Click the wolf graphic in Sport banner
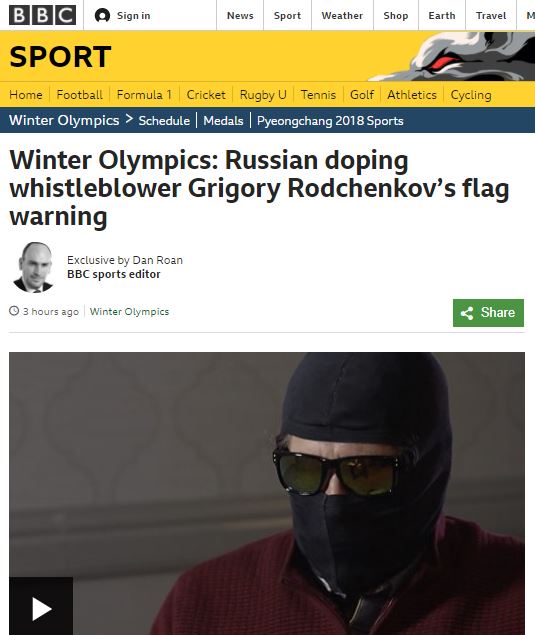 (455, 56)
